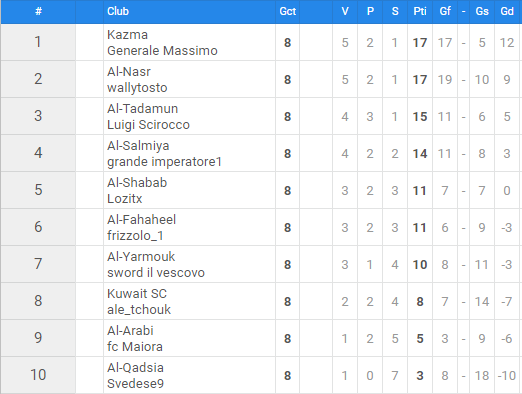522x394 pixels.
Task: Select the rank 10 row cell
Action: point(38,375)
